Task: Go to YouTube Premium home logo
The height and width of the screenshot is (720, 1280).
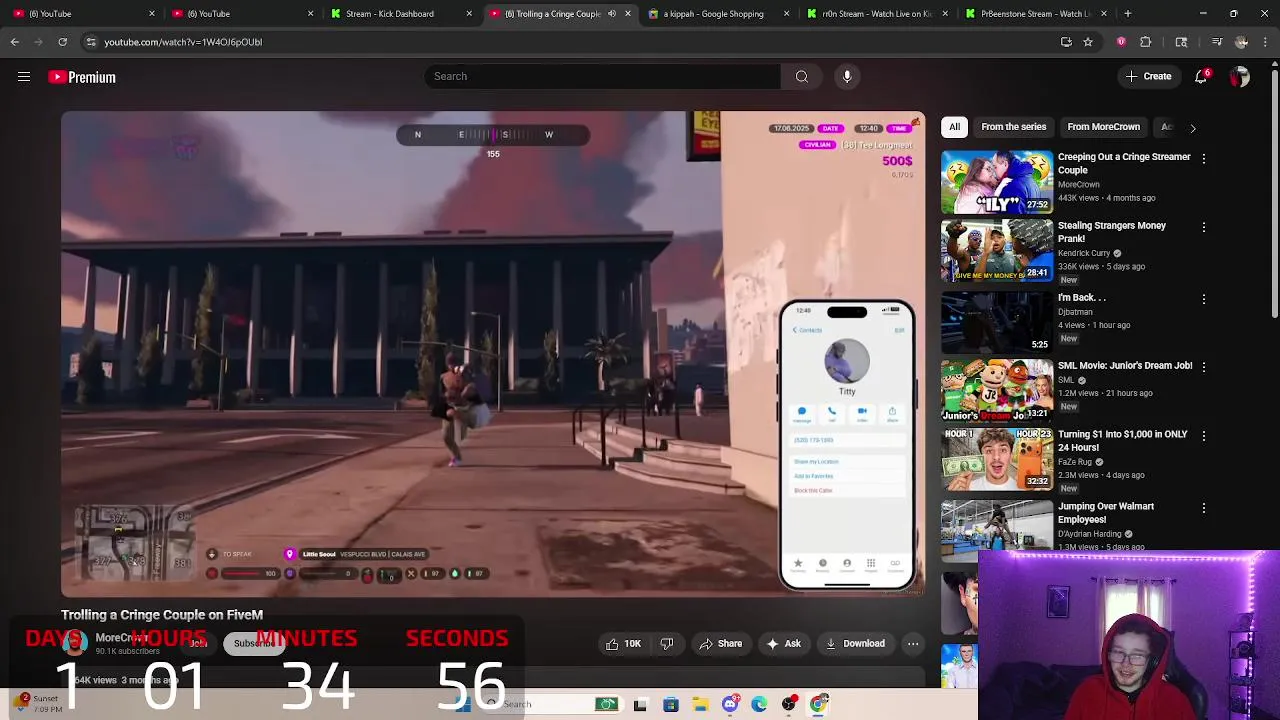Action: tap(82, 77)
